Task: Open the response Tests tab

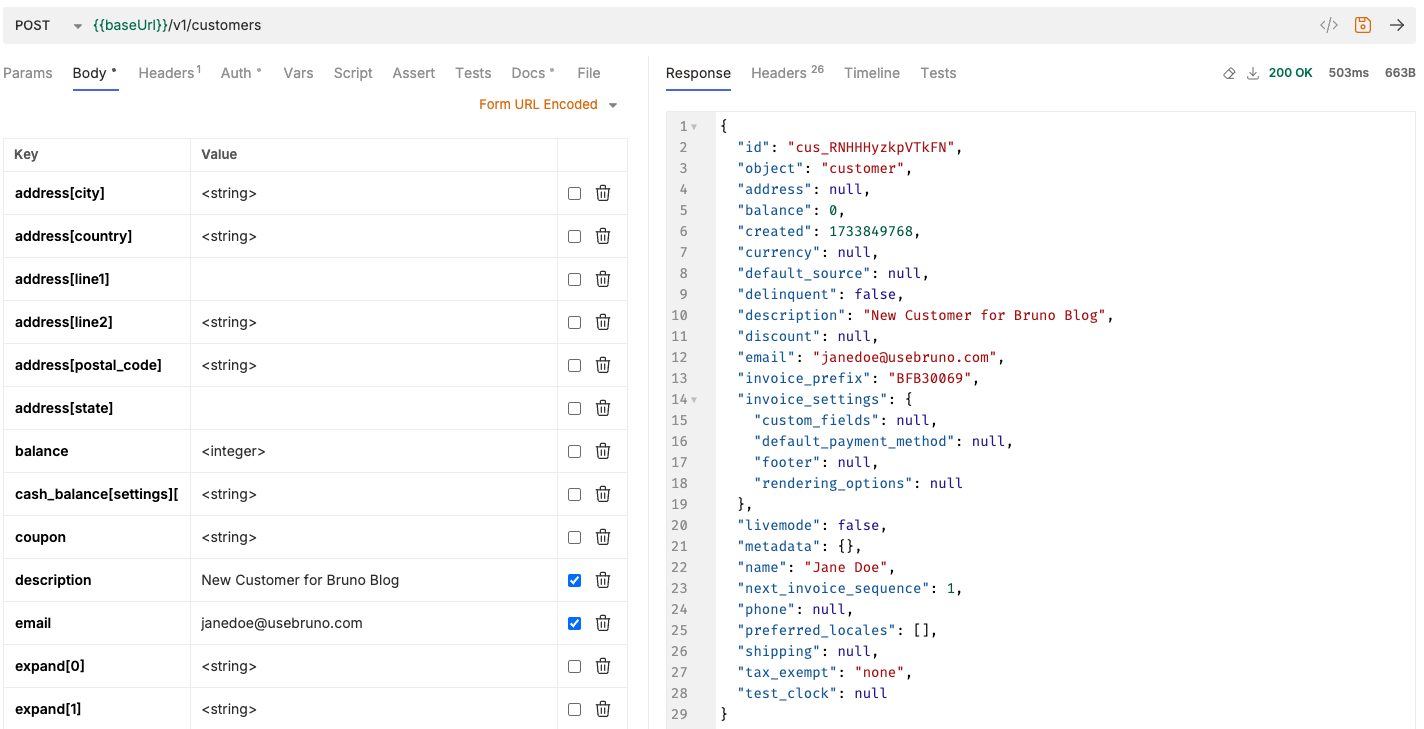Action: pos(938,73)
